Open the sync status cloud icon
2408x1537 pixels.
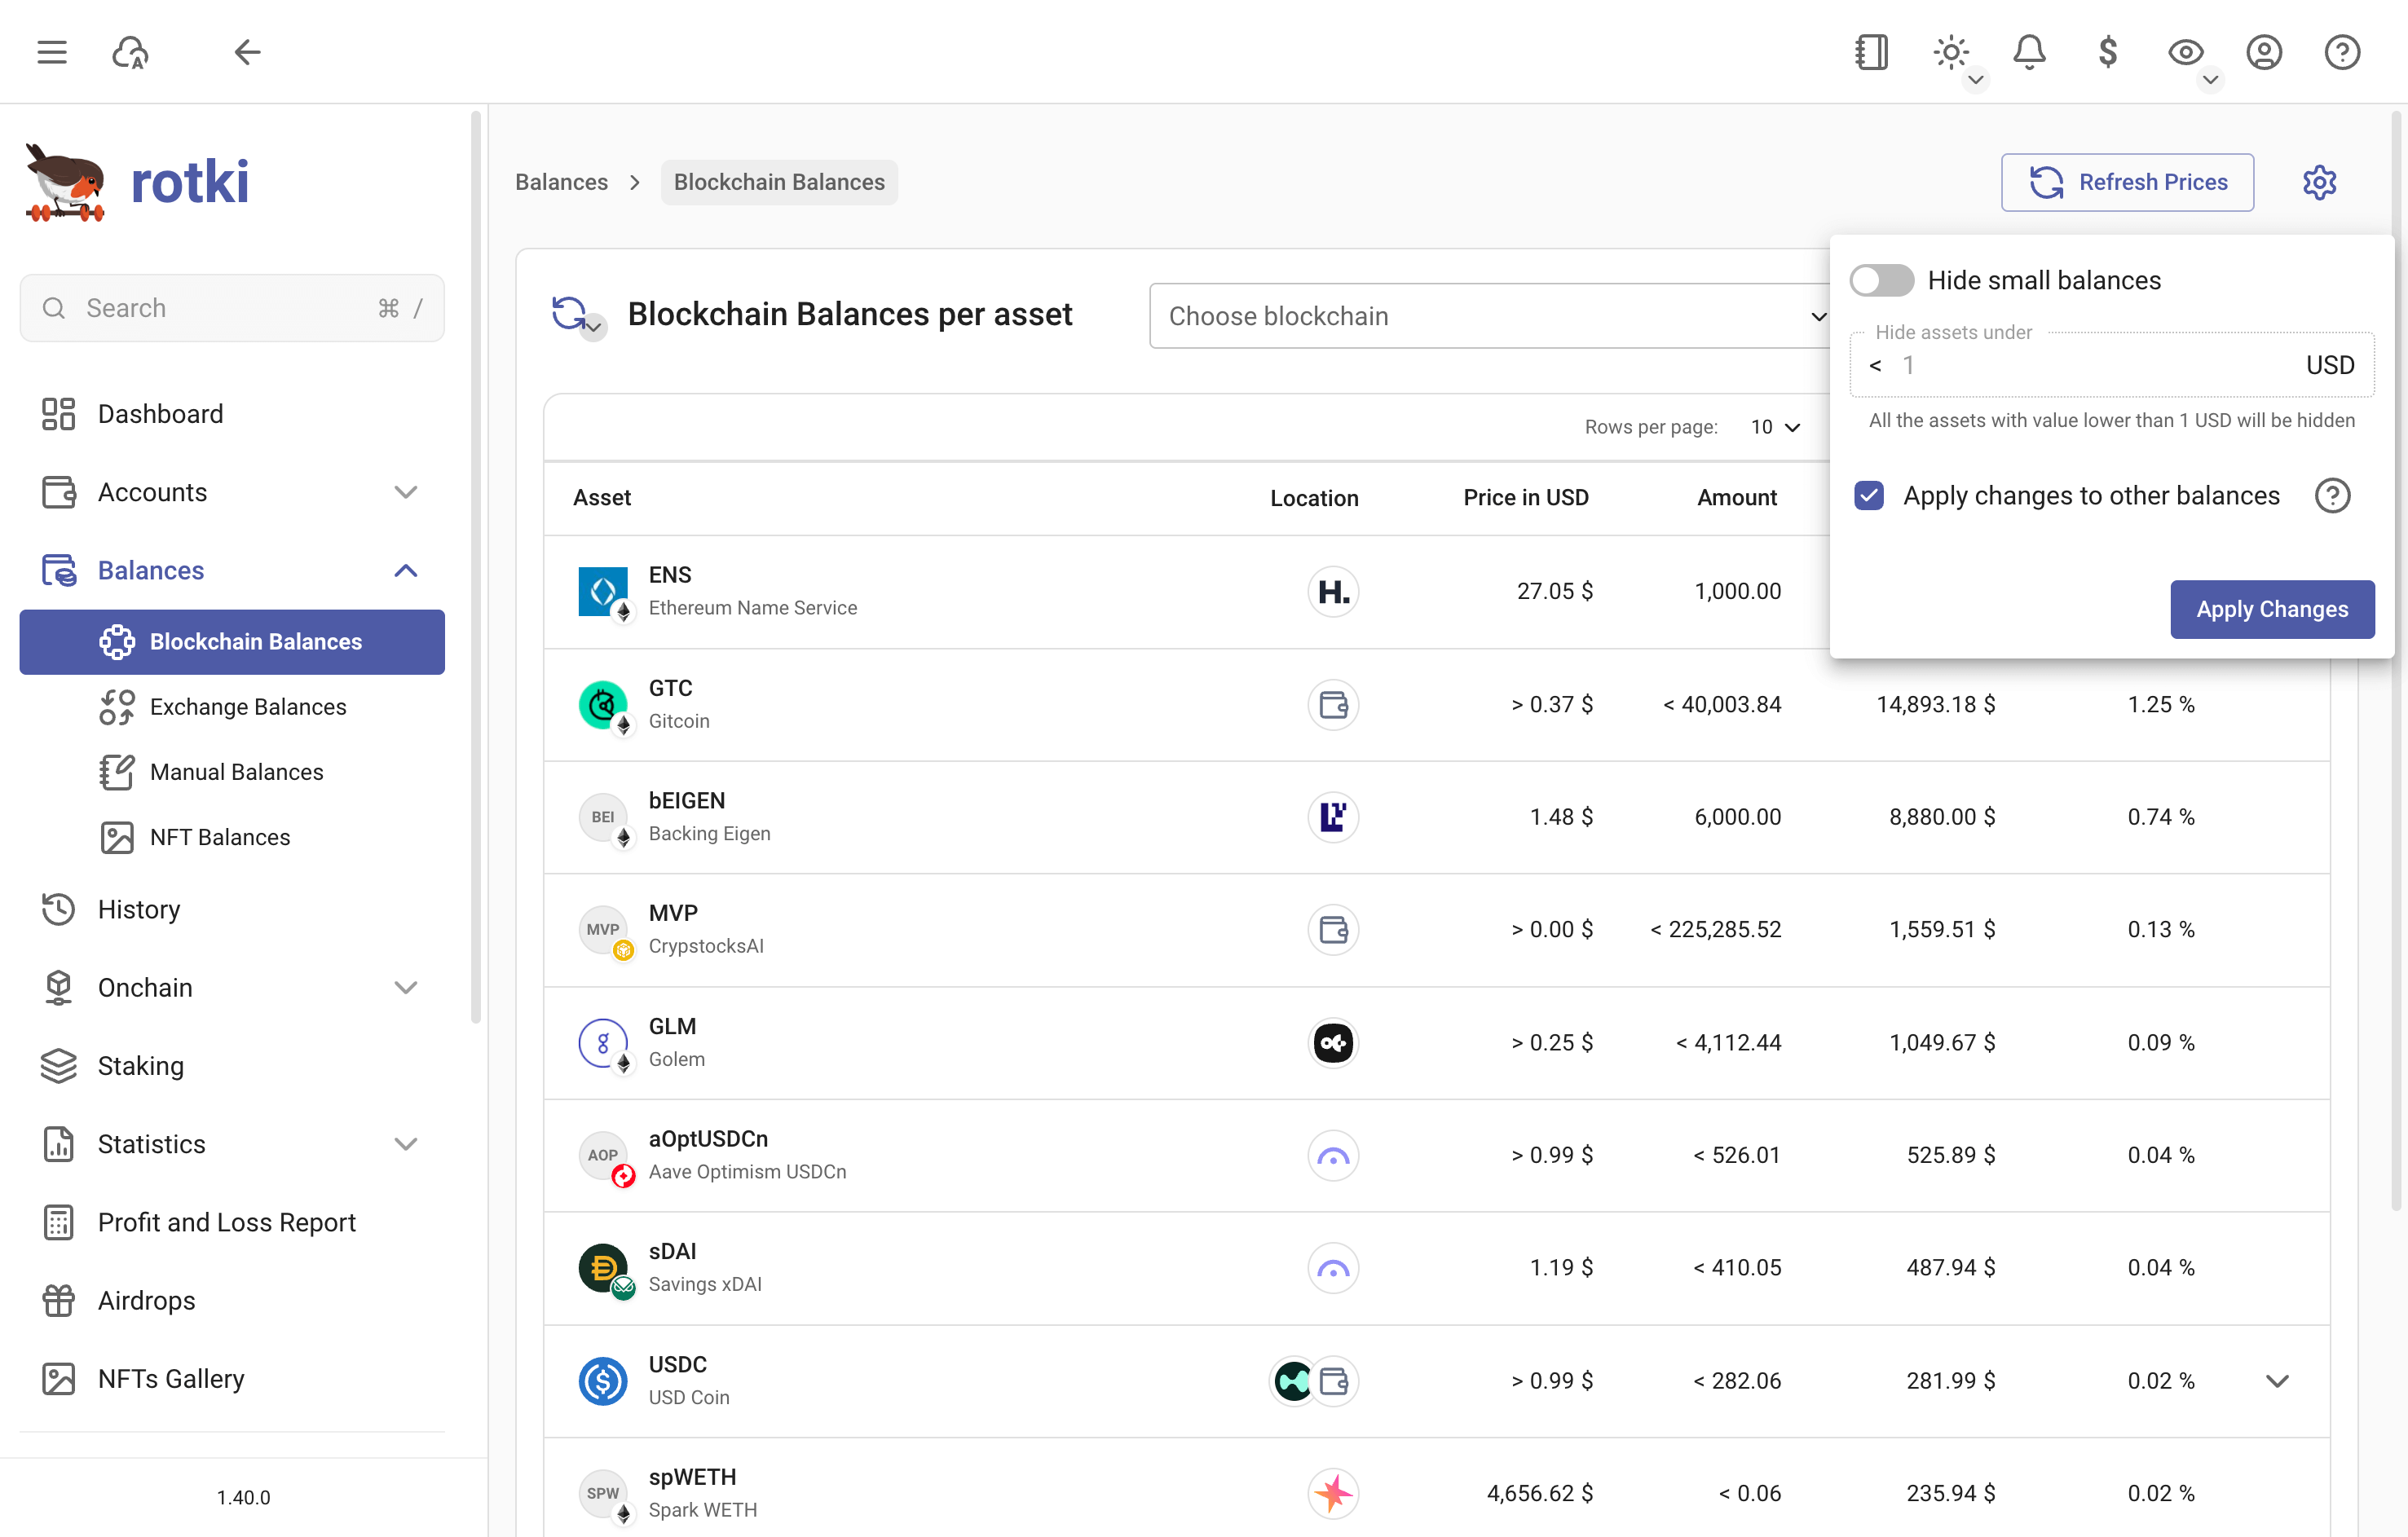tap(130, 52)
